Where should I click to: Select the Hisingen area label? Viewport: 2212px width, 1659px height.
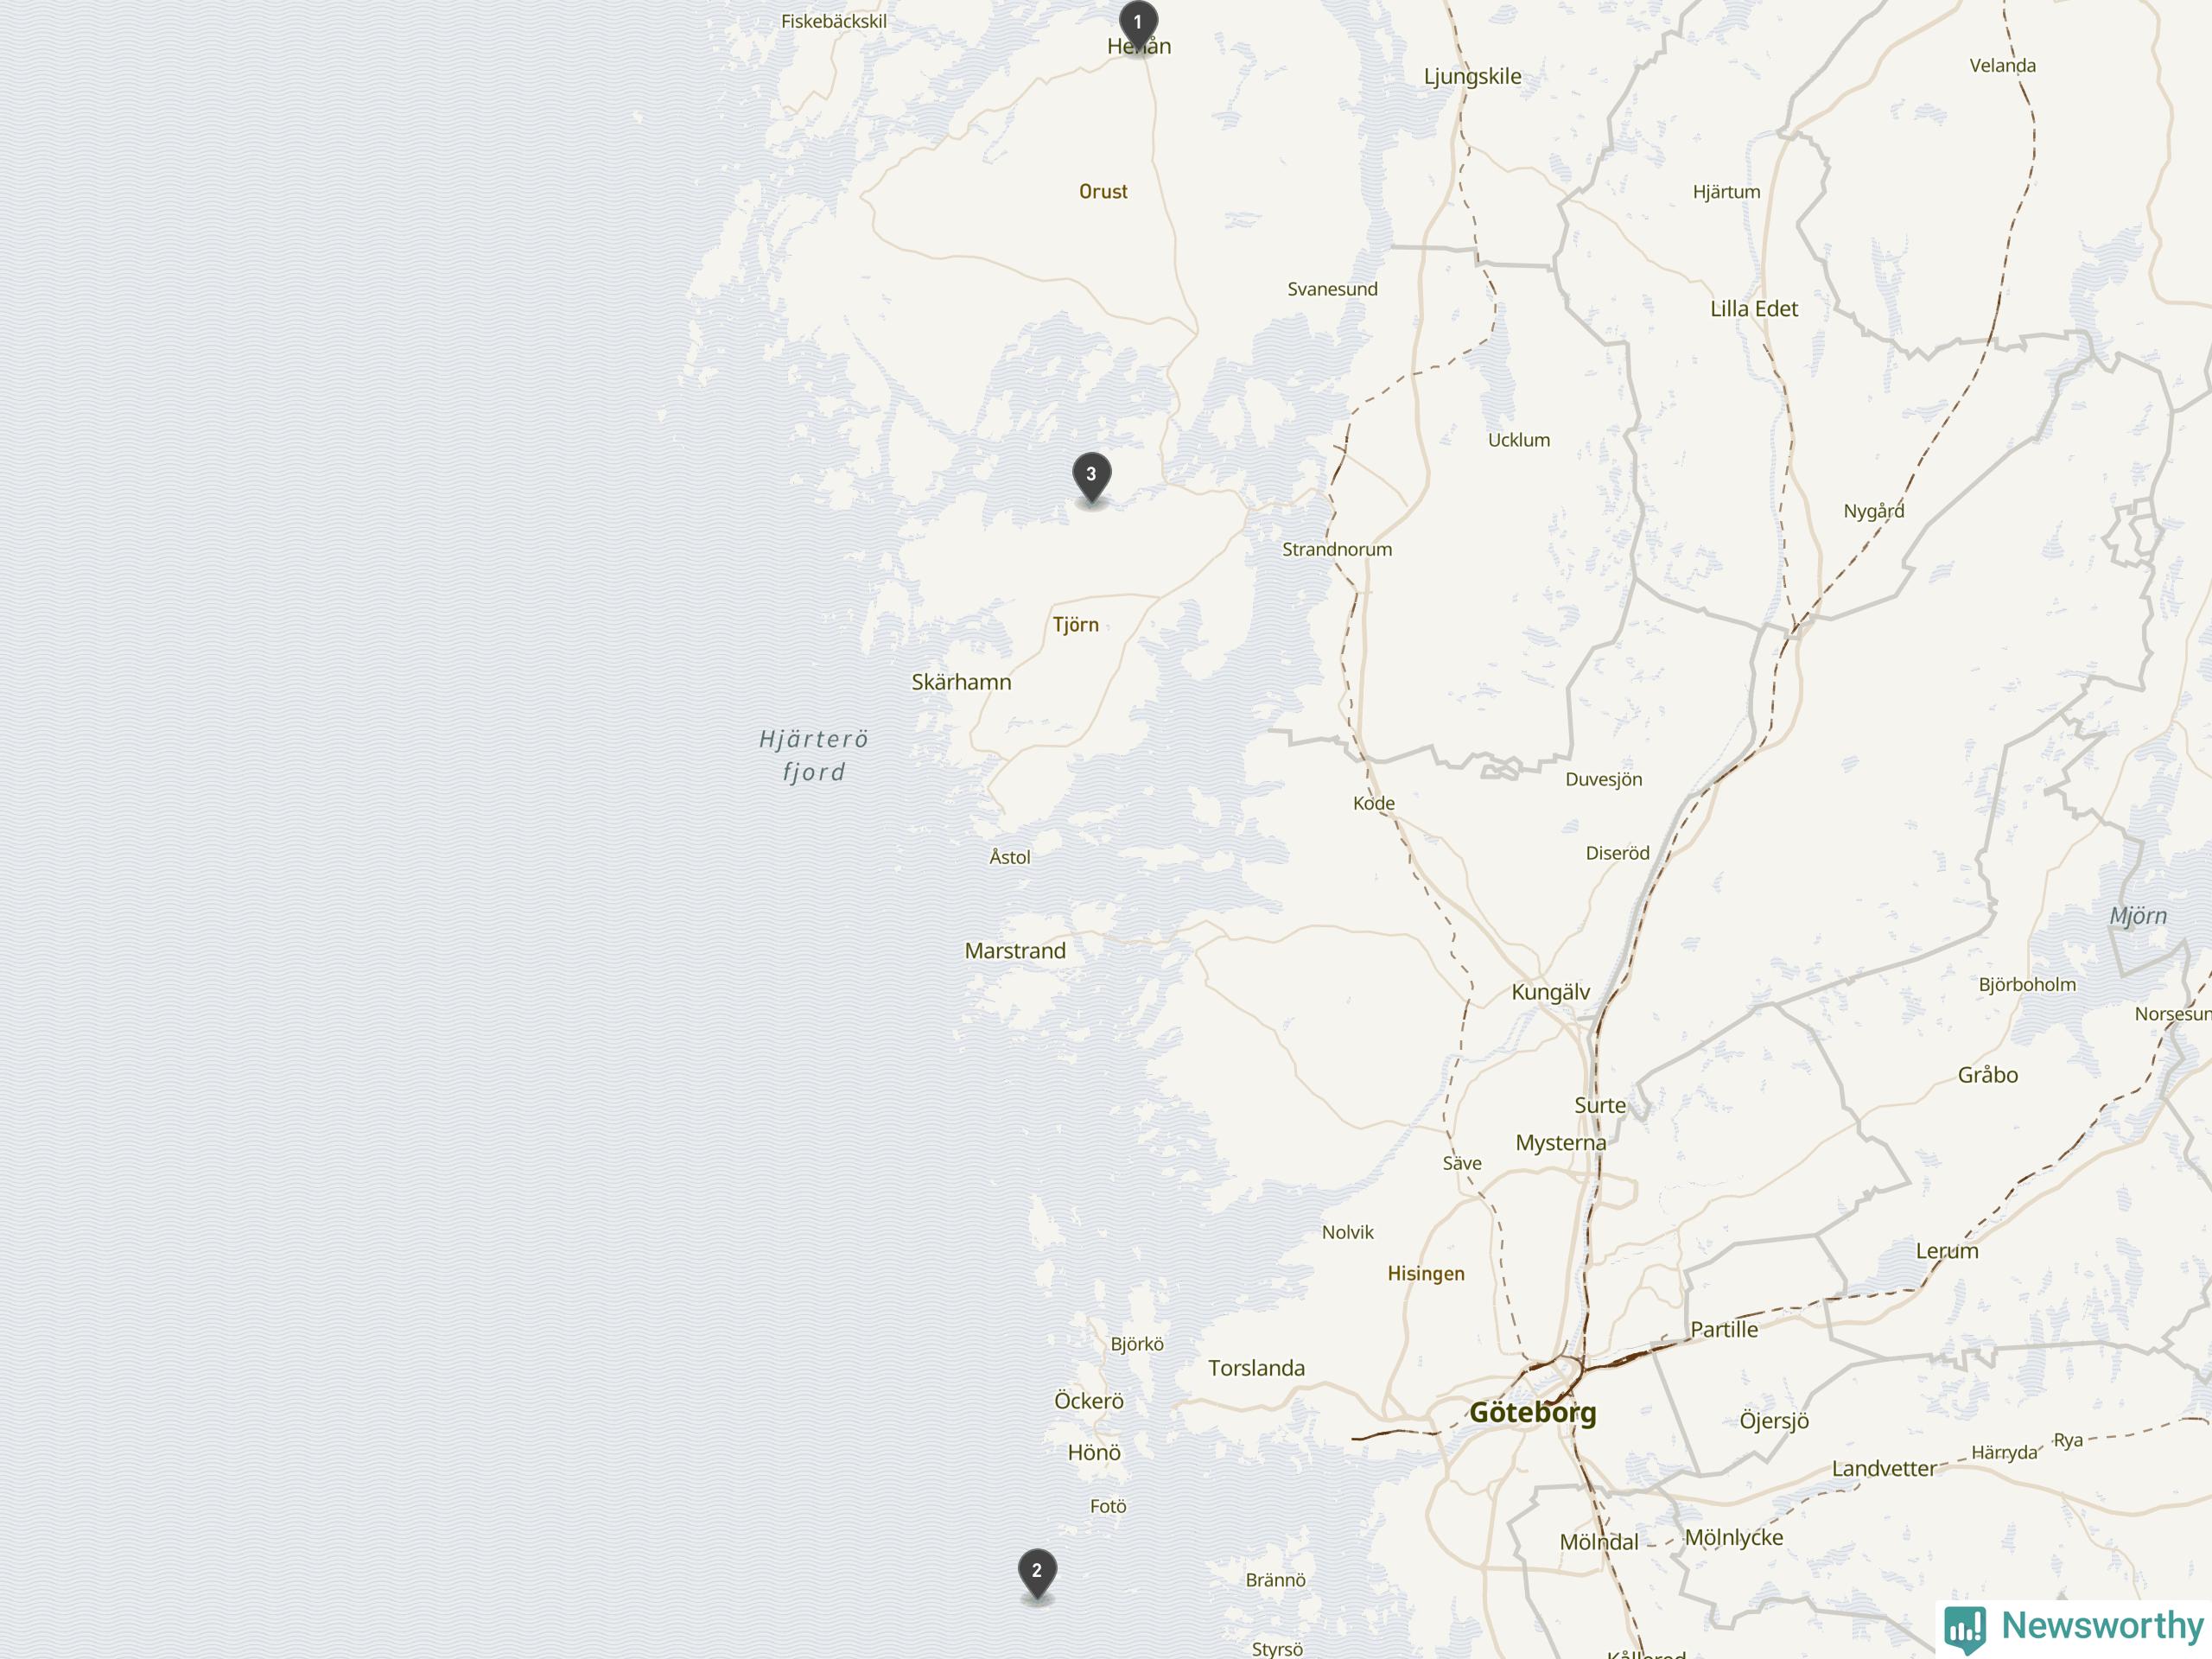1426,1274
